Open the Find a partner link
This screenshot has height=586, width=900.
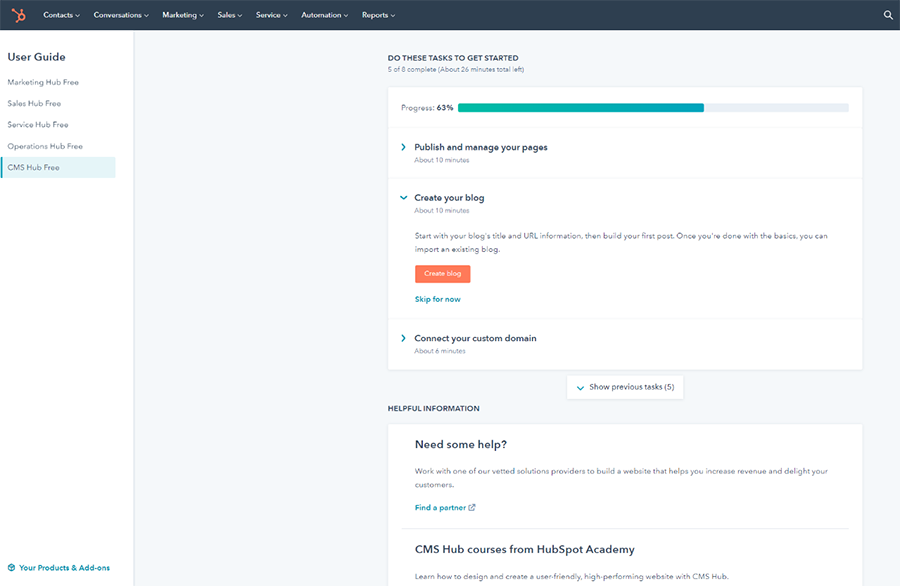click(440, 507)
